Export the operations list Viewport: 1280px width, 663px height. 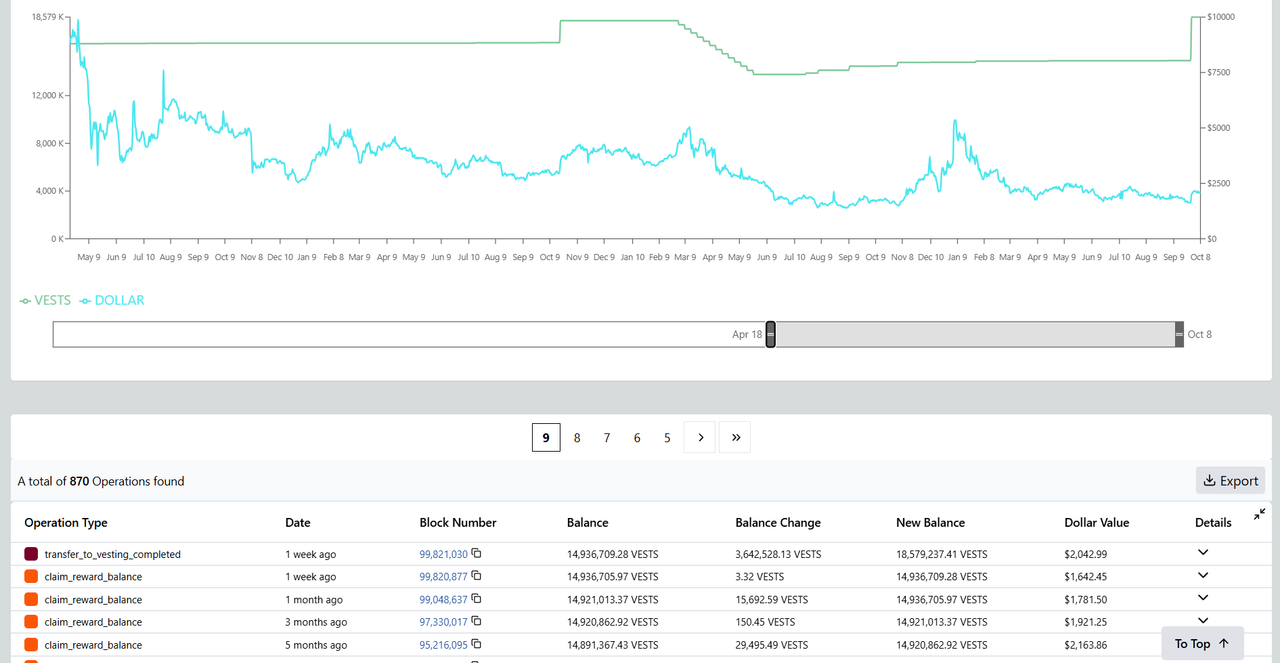point(1230,481)
